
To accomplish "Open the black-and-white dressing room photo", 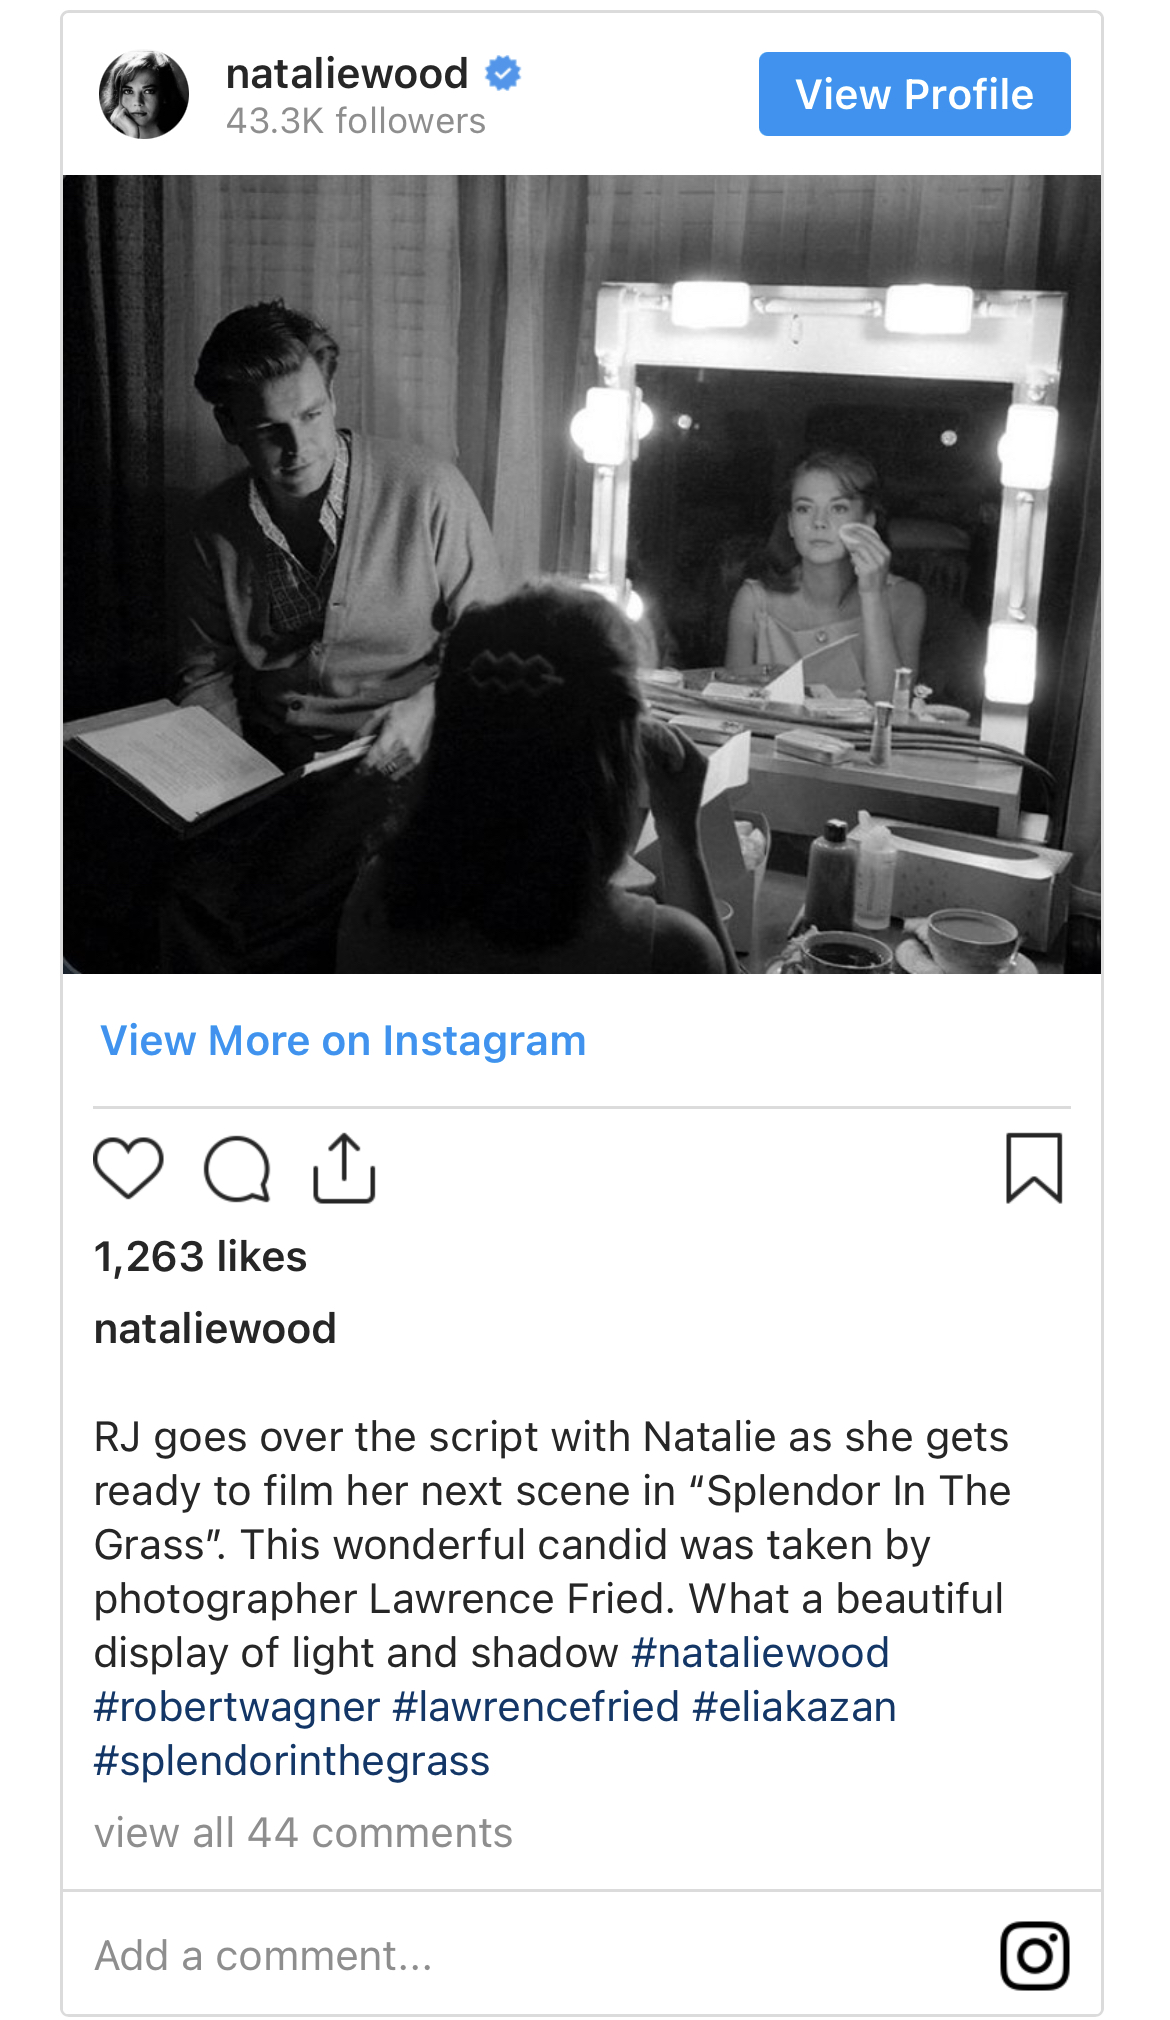I will tap(582, 574).
